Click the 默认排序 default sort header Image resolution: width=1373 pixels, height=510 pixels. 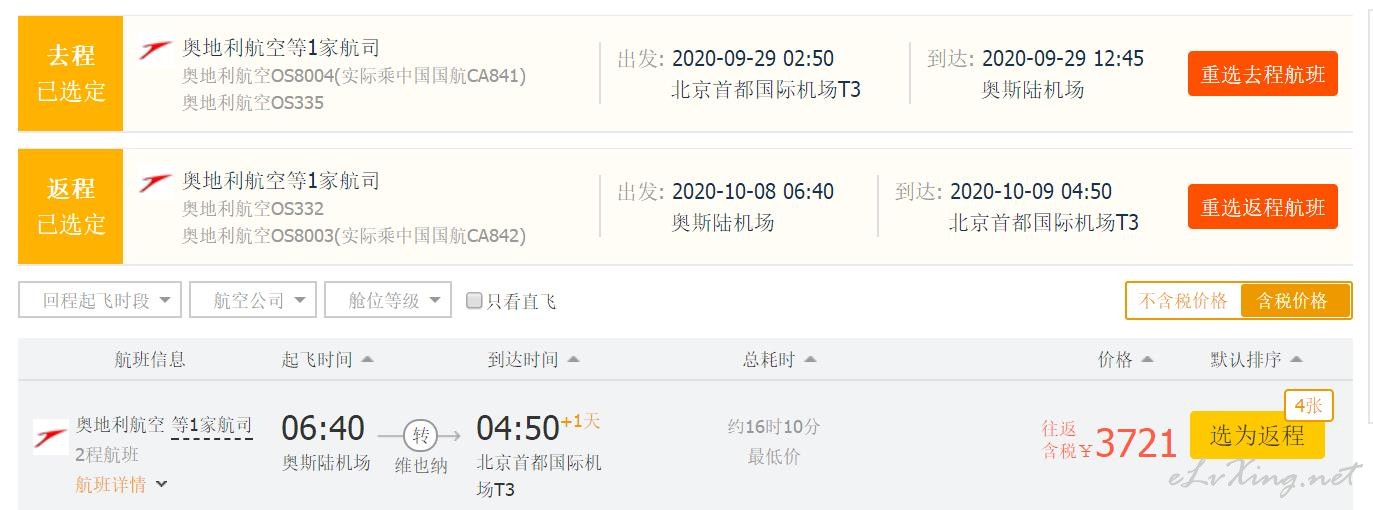pos(1257,360)
